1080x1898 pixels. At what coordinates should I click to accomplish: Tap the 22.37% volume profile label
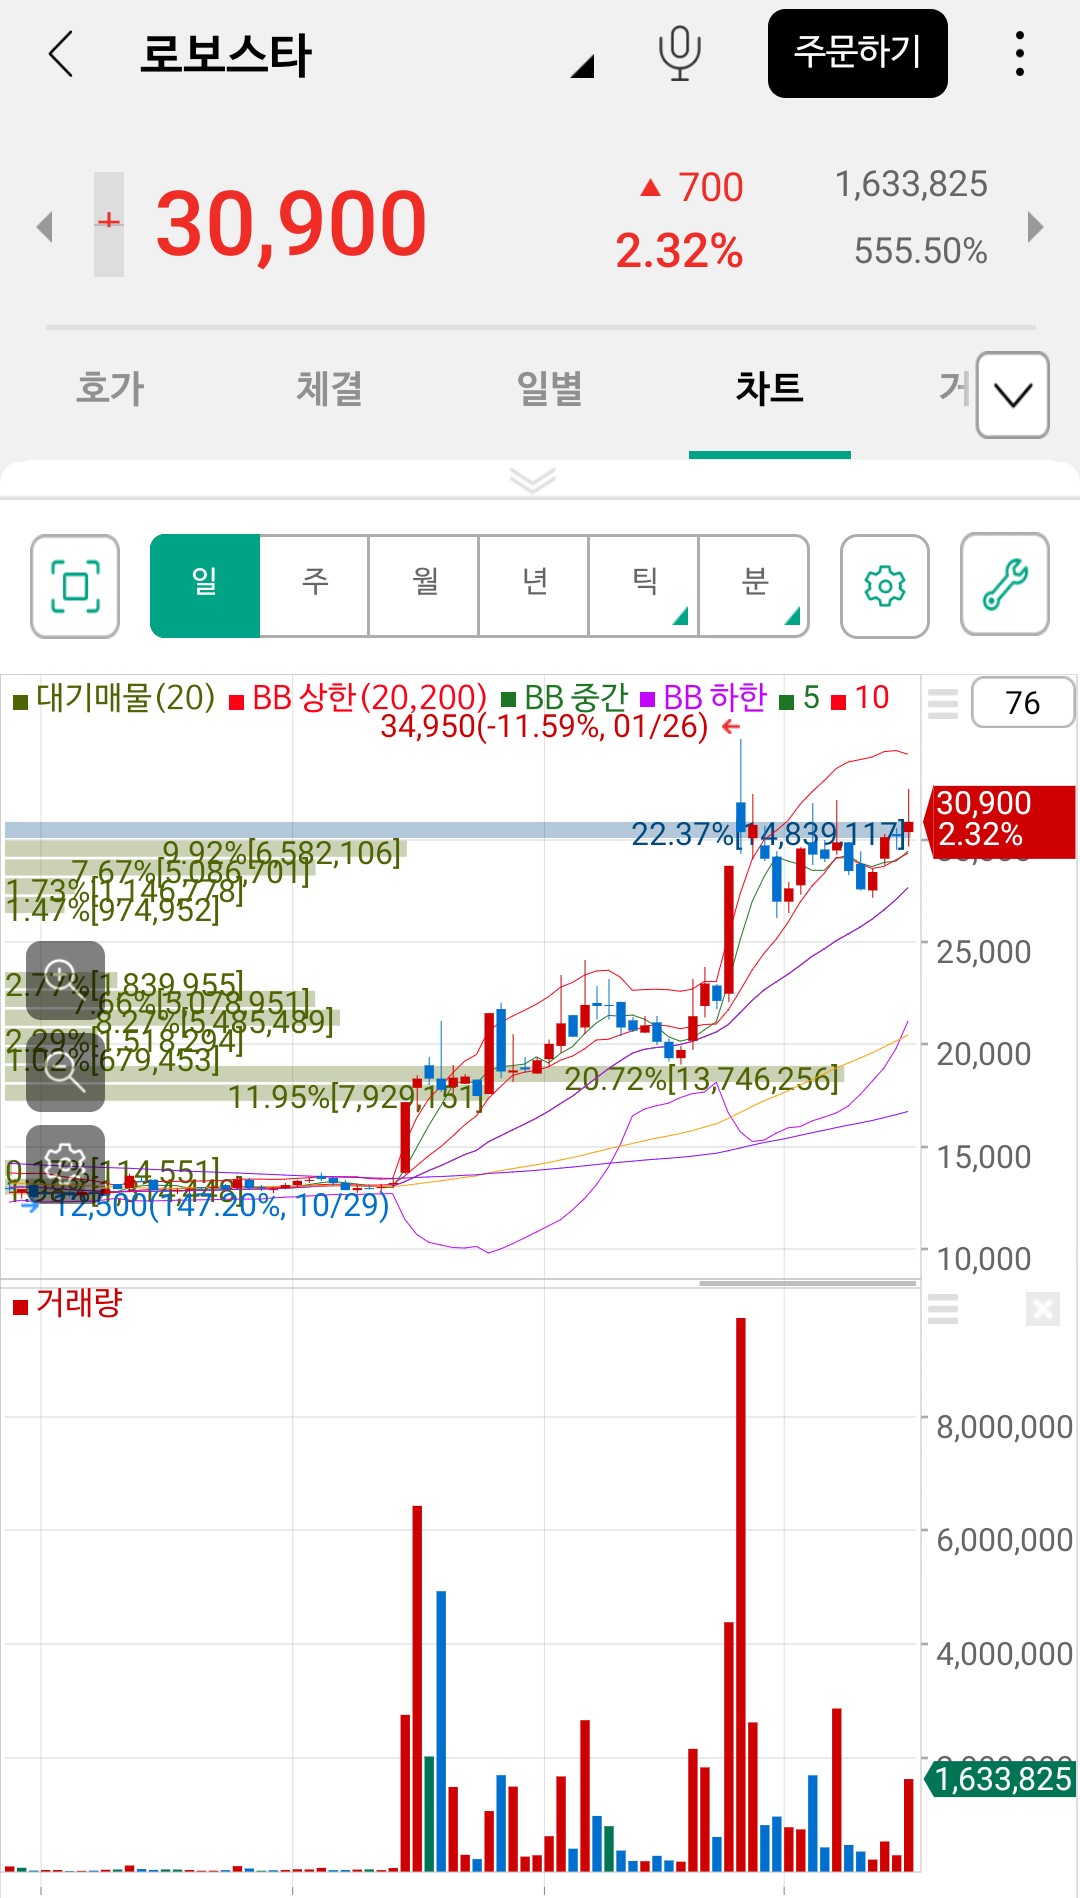(x=768, y=834)
